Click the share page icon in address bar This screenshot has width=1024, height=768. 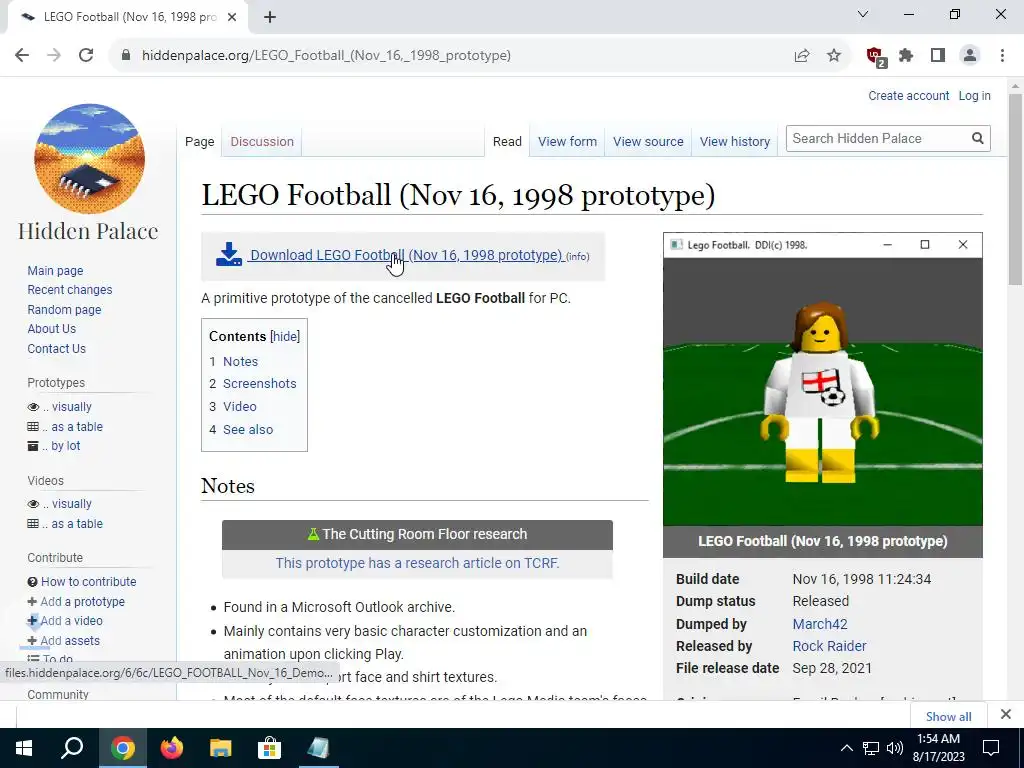click(x=802, y=56)
